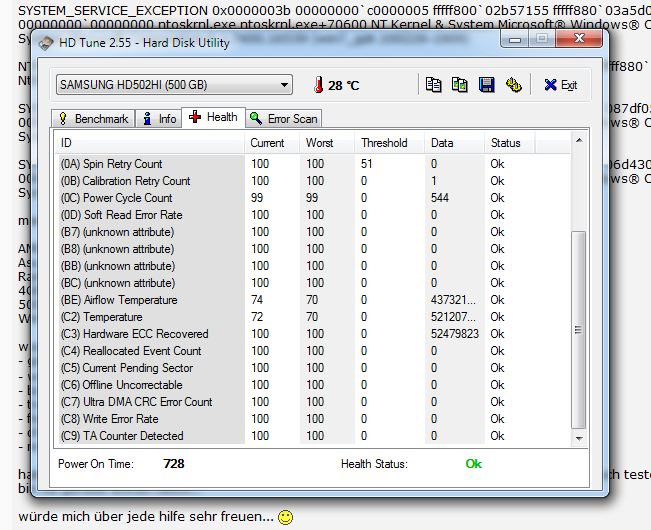The height and width of the screenshot is (530, 651).
Task: Select the (C5) Current Pending Sector row
Action: [313, 368]
